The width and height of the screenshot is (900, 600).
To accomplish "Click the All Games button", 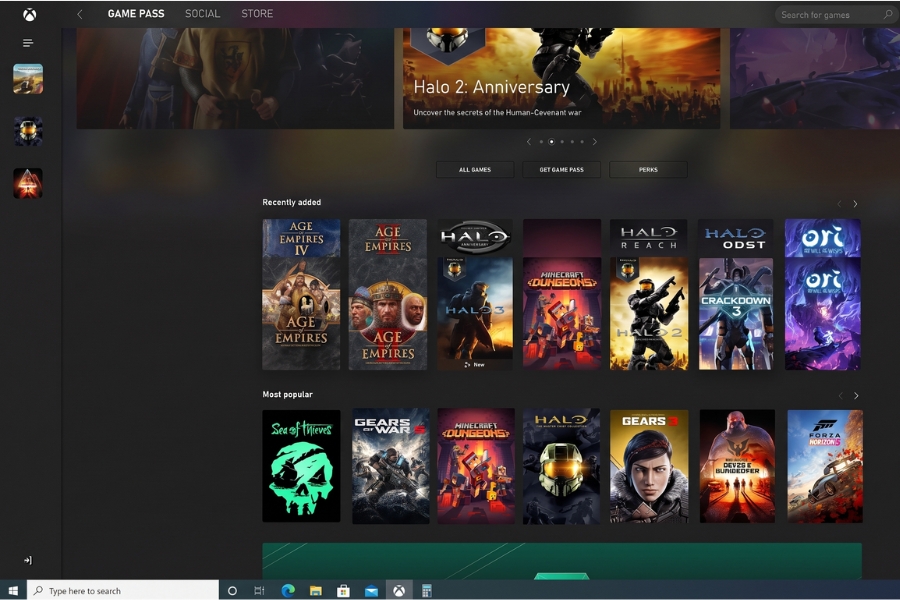I will [475, 169].
